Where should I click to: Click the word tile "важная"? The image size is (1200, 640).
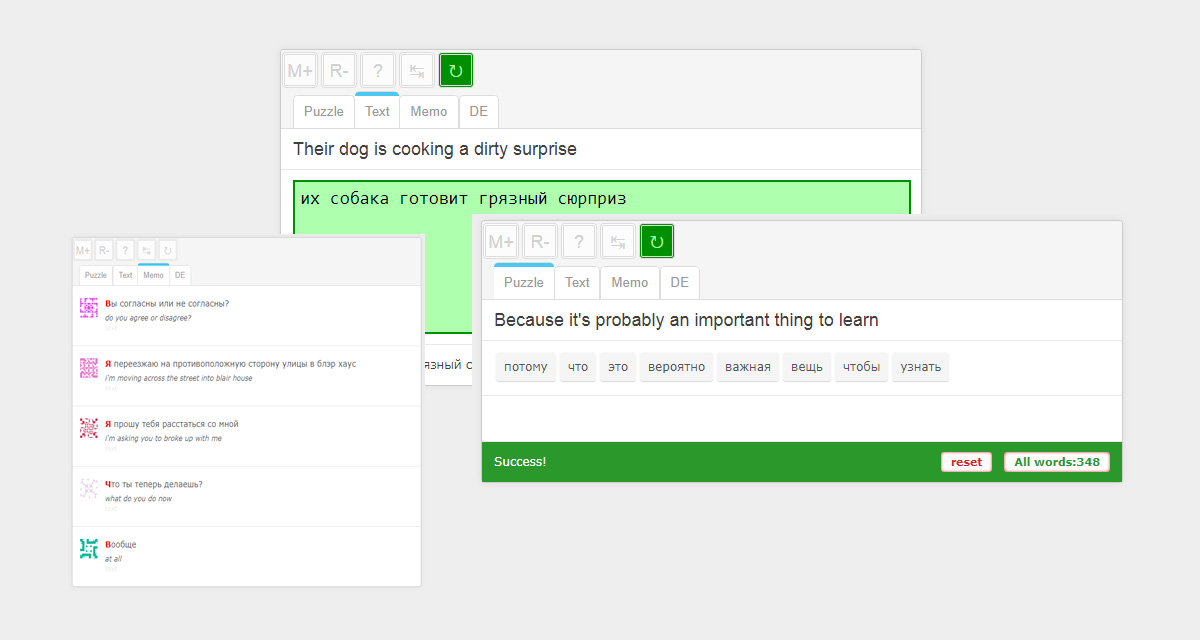[x=748, y=367]
